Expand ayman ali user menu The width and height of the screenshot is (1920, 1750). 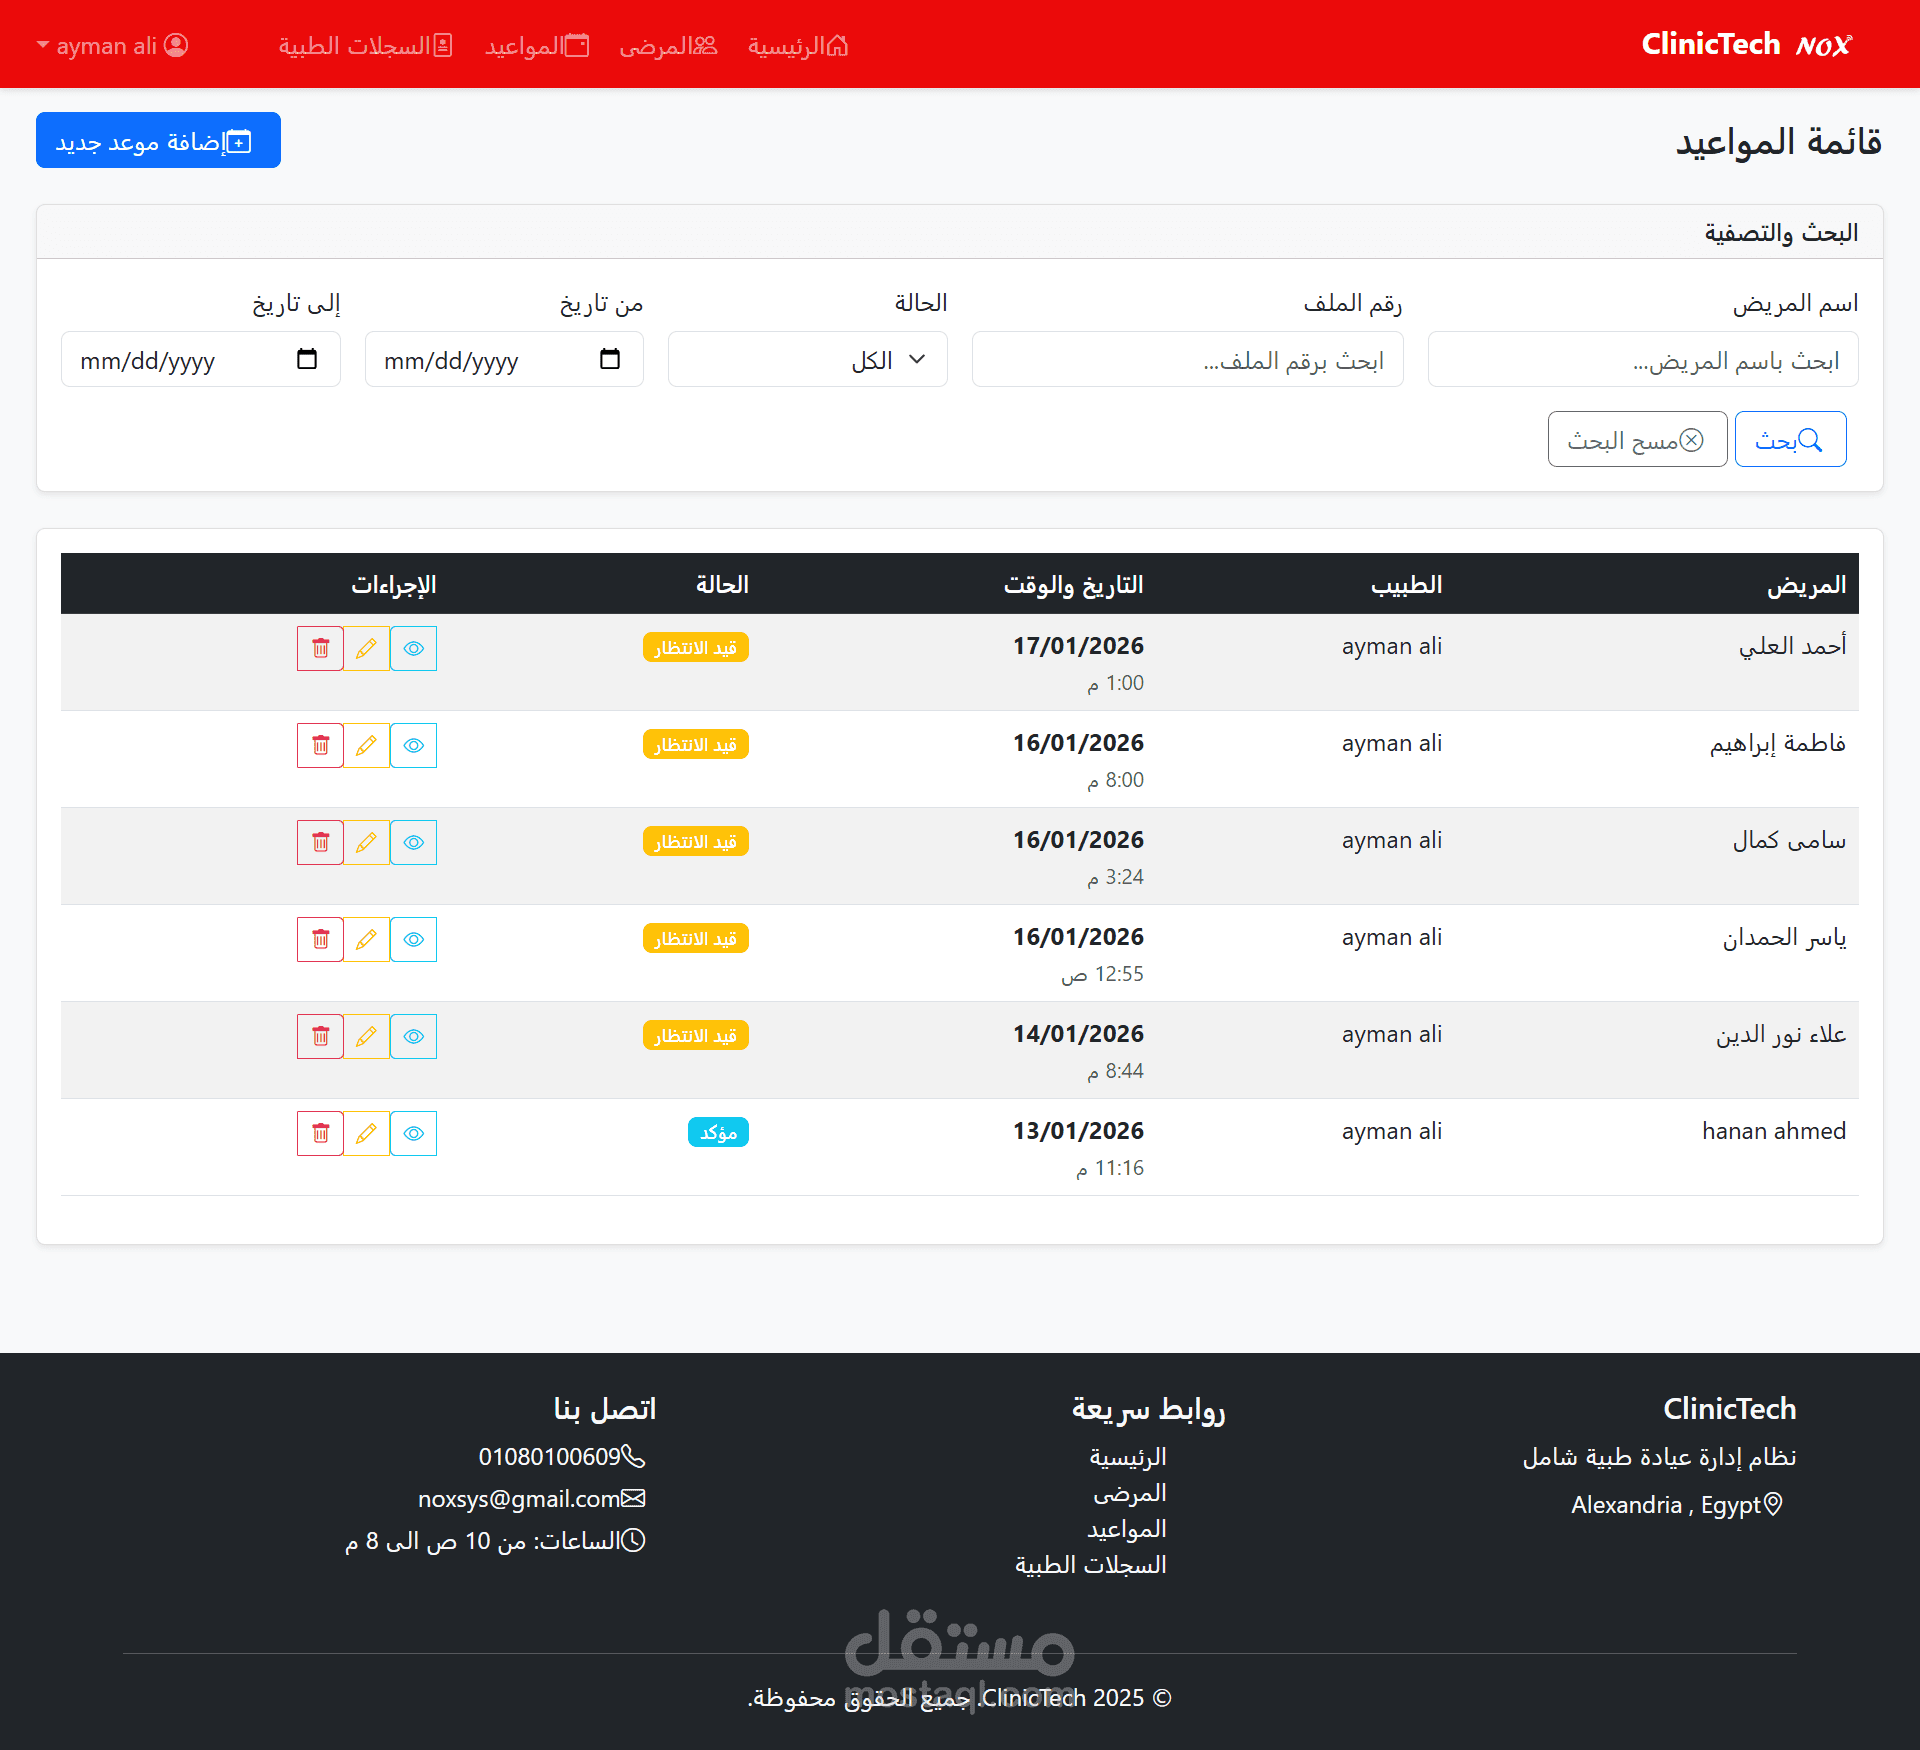[112, 46]
